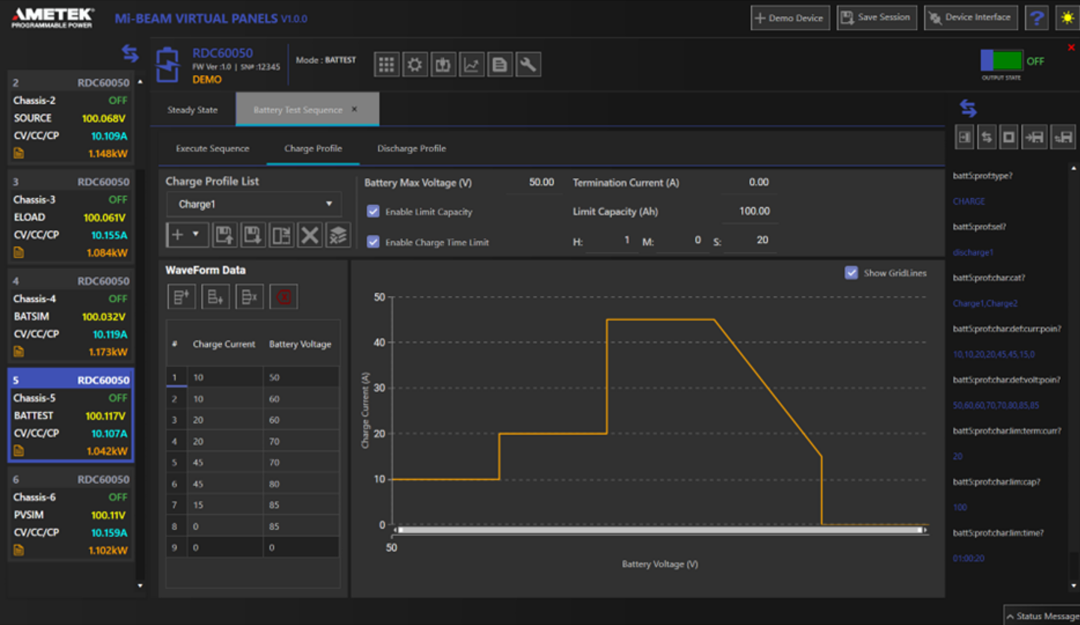Toggle Enable Limit Capacity checkbox

[373, 212]
